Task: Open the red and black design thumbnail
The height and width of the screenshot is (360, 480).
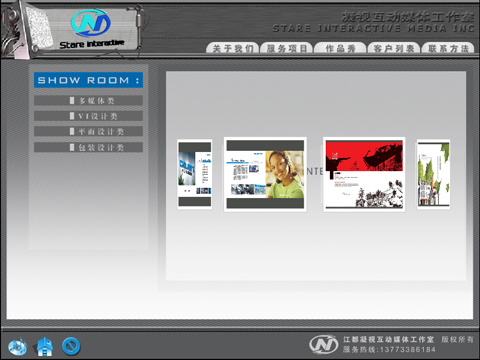Action: (364, 174)
